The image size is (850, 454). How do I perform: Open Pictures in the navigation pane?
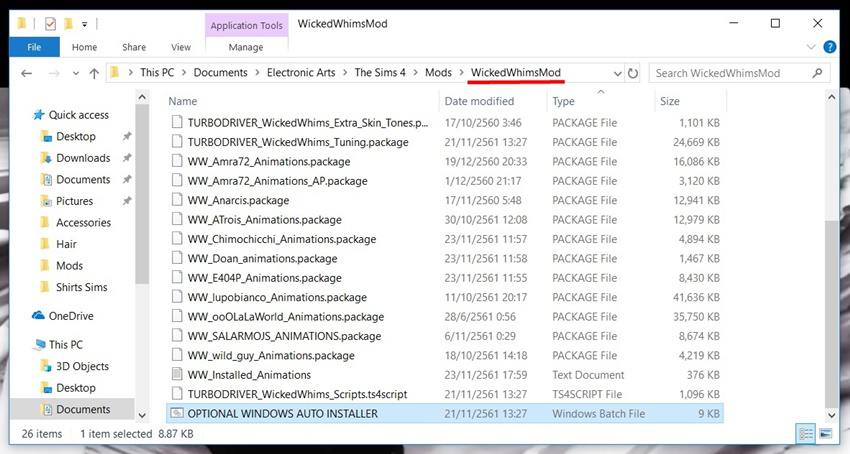74,201
